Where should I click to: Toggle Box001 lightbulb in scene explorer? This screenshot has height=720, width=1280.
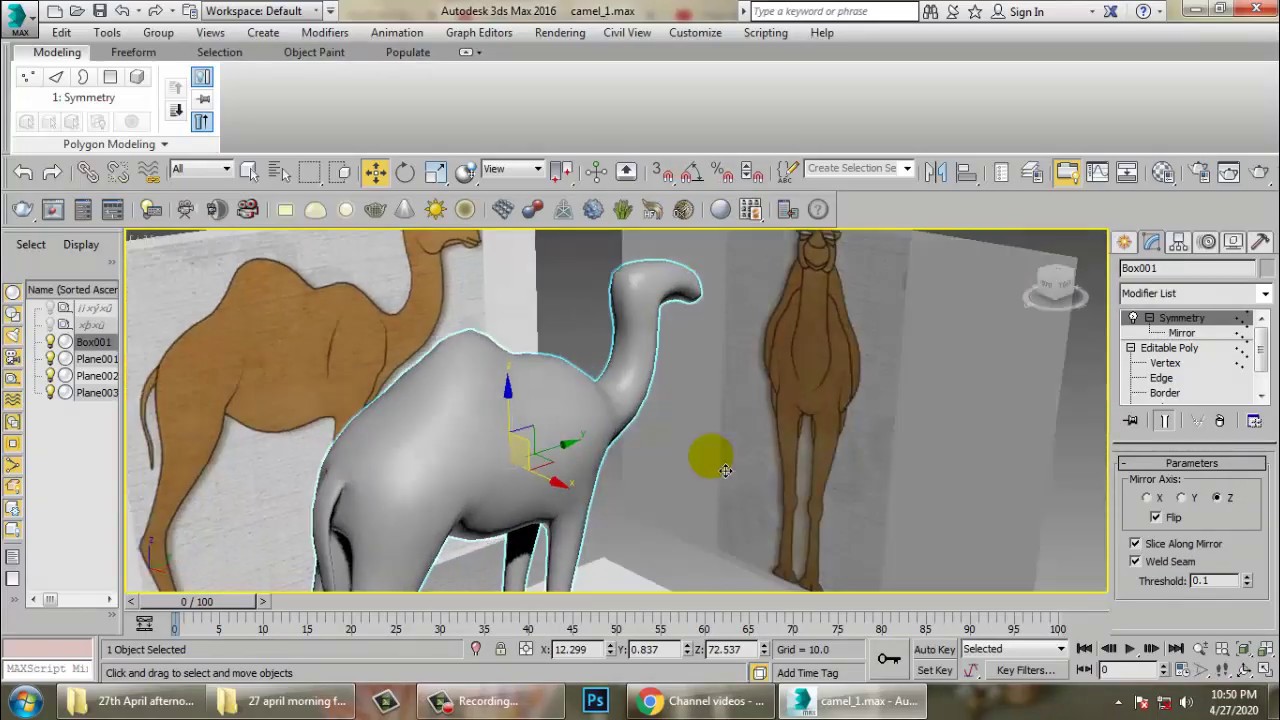click(50, 342)
